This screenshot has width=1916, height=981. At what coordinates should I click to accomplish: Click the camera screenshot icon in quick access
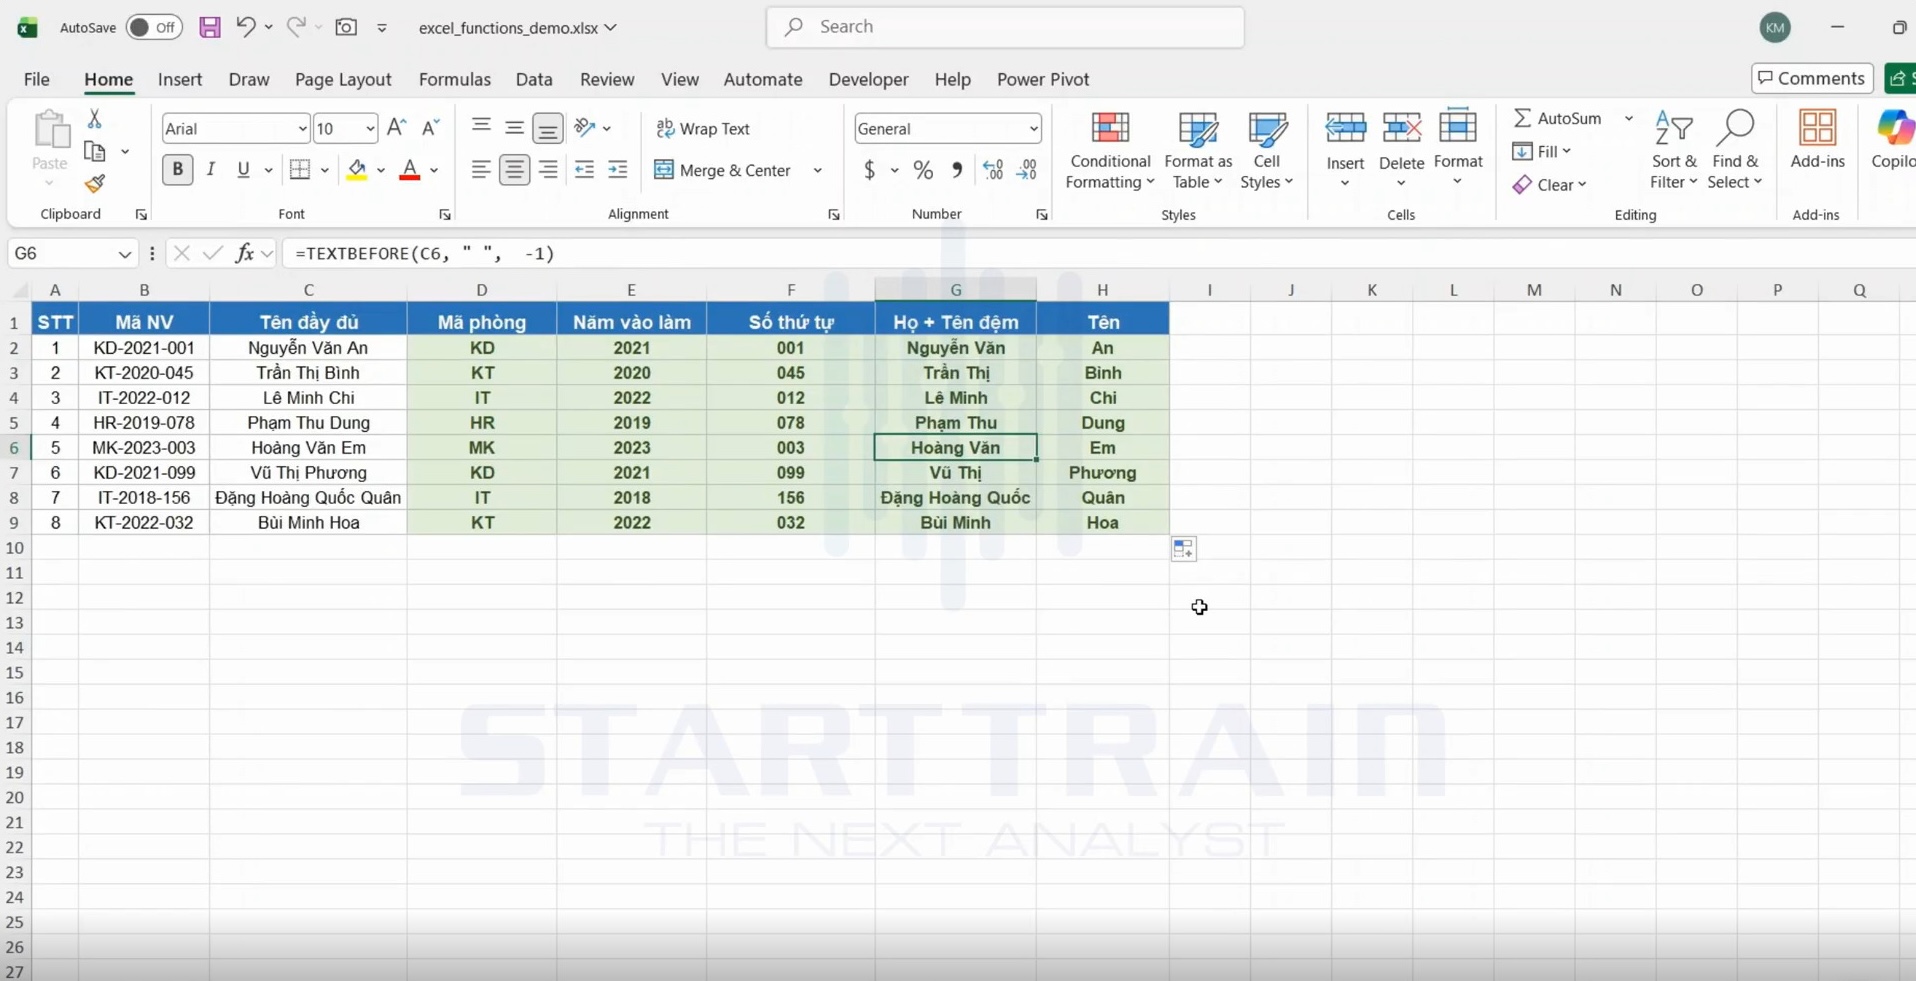click(346, 27)
